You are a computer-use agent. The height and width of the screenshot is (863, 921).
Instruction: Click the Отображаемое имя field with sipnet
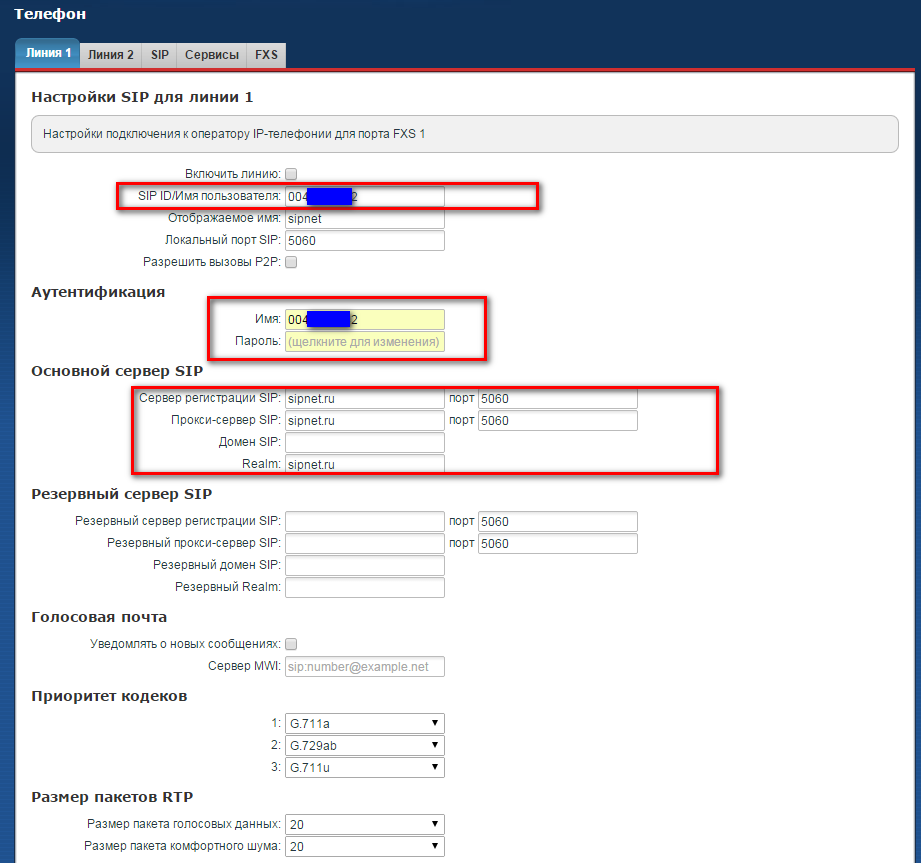click(364, 218)
